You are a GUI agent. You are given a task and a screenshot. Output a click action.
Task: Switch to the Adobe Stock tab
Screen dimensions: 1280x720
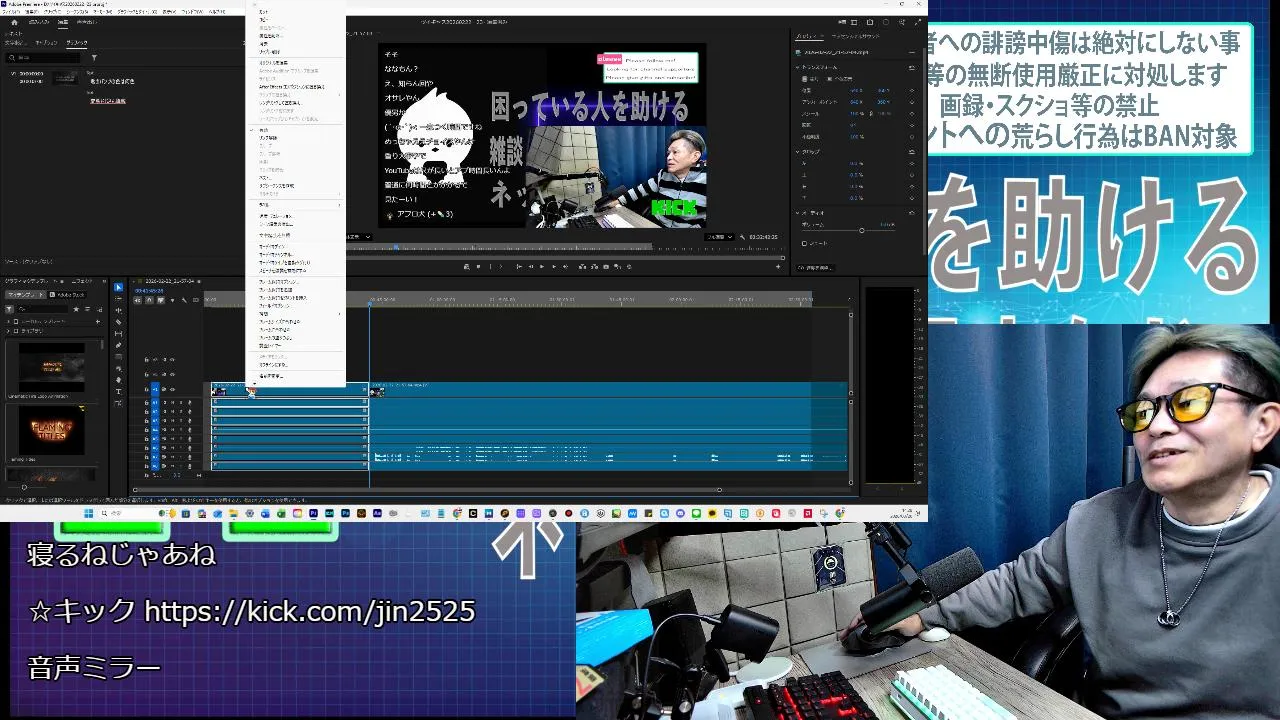pyautogui.click(x=67, y=295)
